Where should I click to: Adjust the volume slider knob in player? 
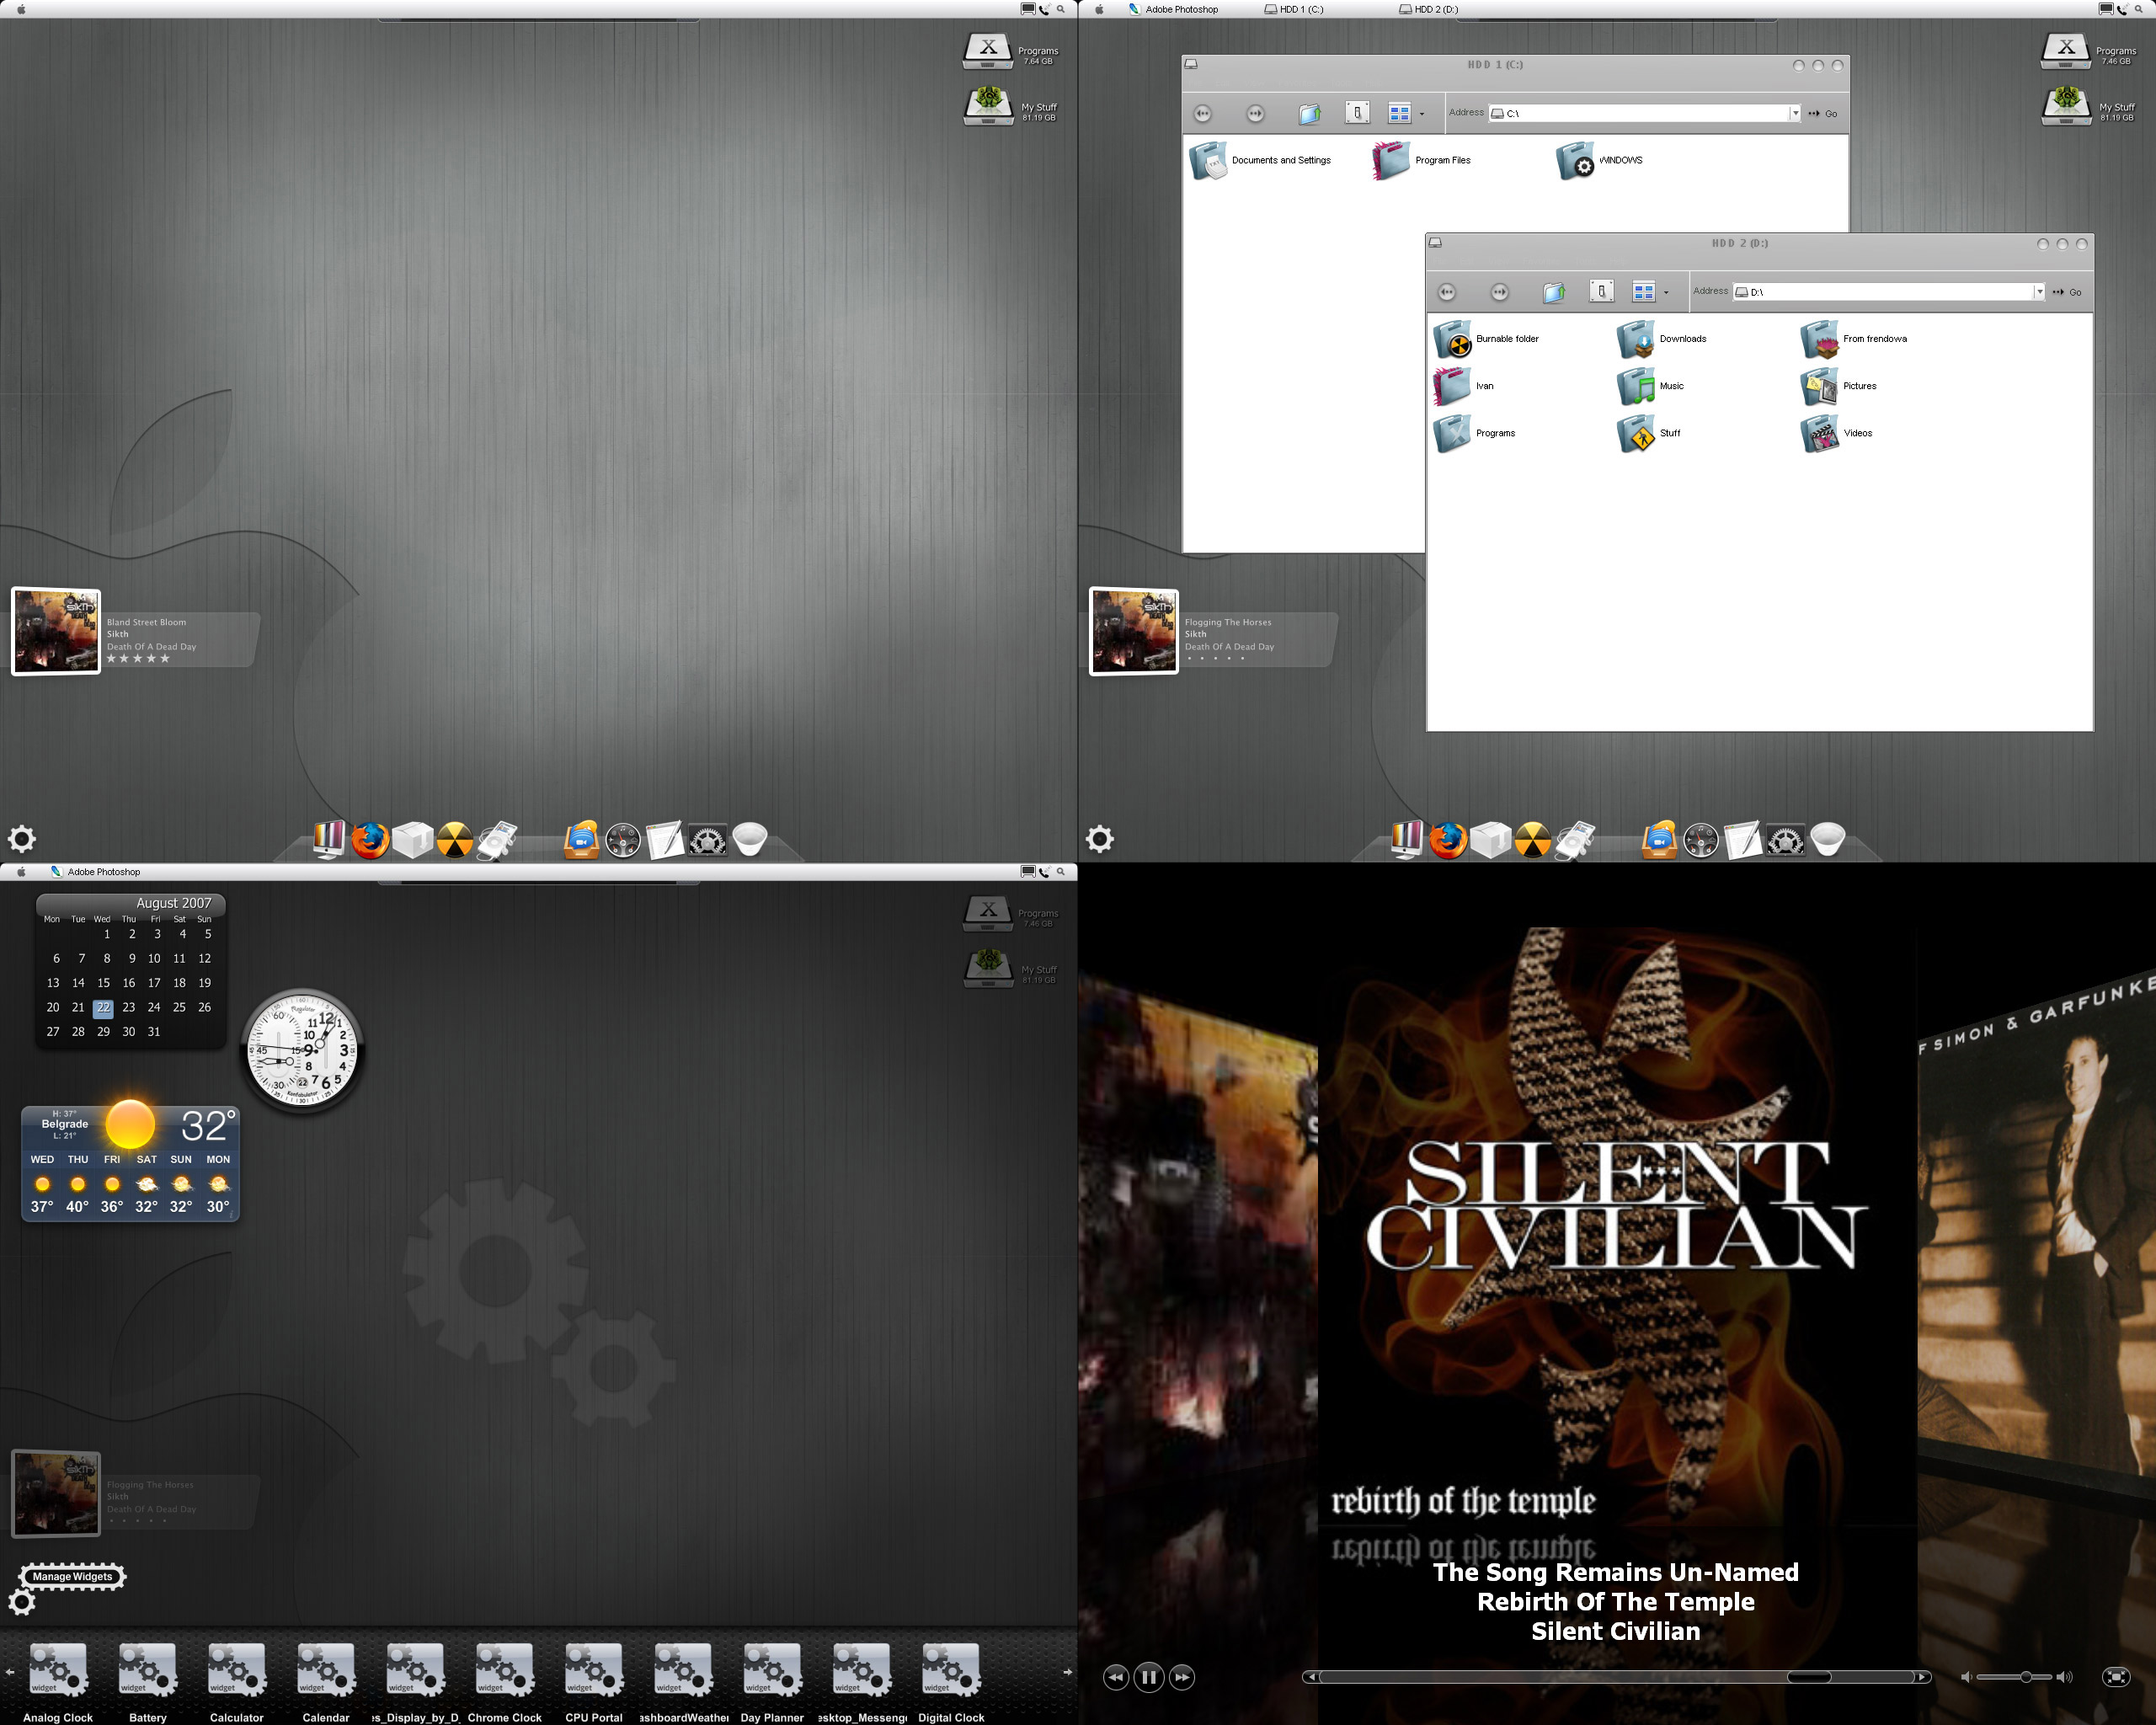tap(2026, 1677)
